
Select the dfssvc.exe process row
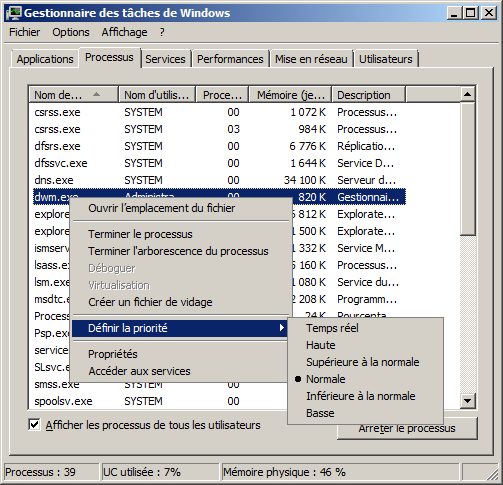(x=219, y=163)
